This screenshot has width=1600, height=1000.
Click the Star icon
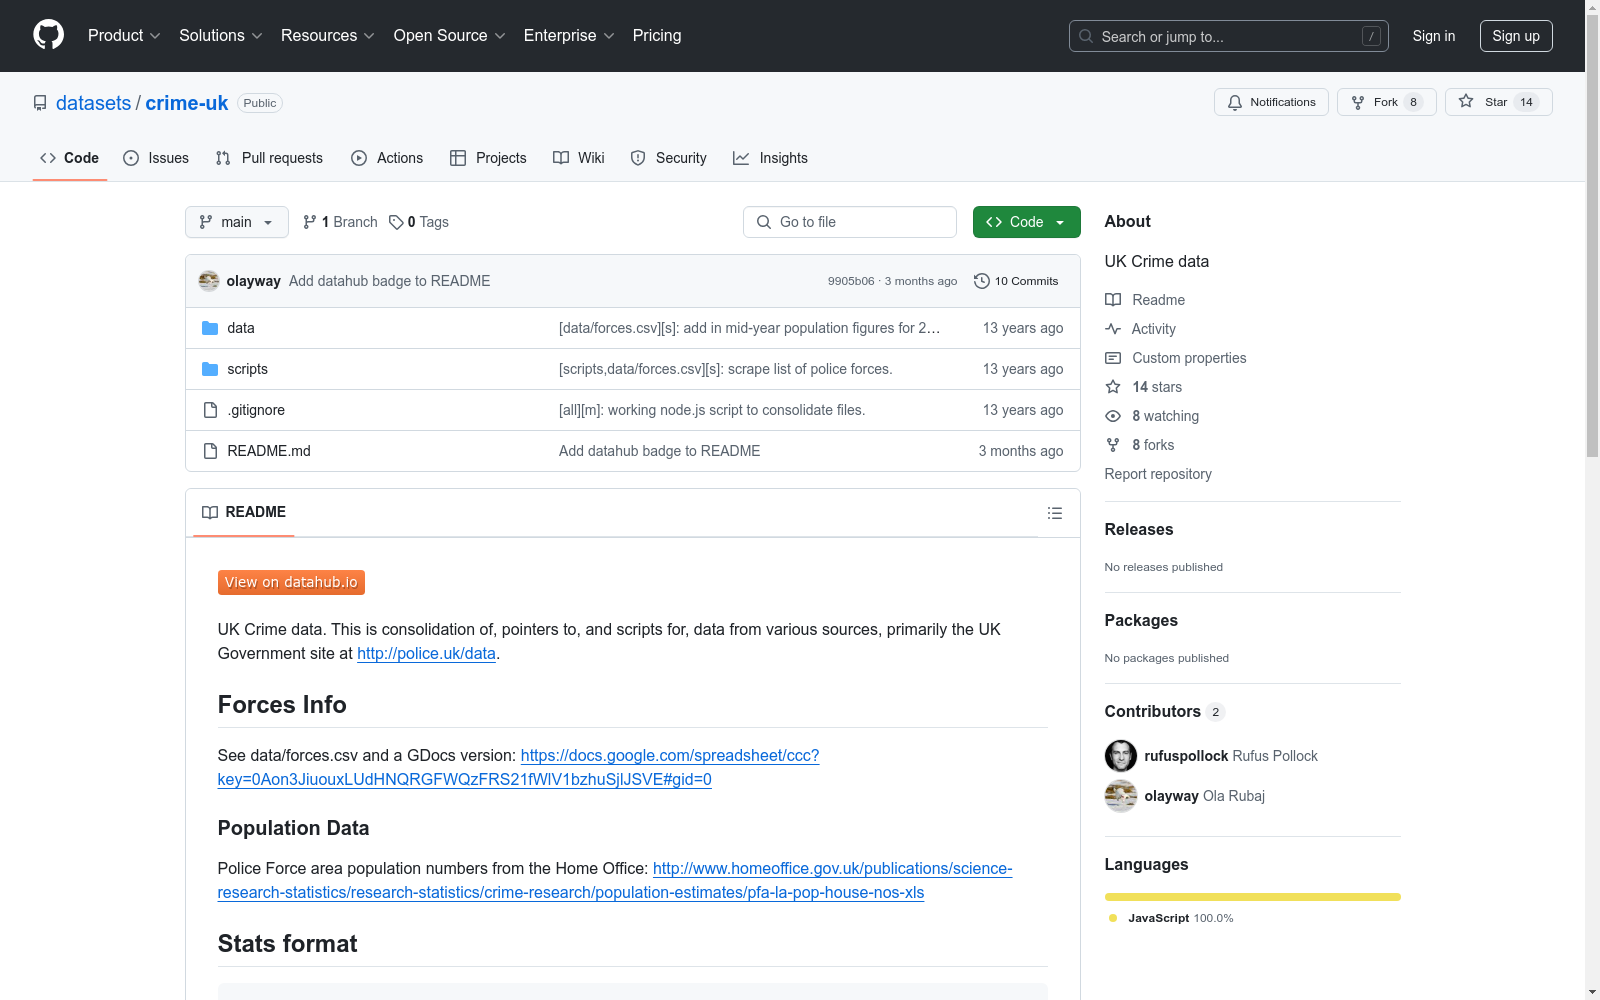1466,101
